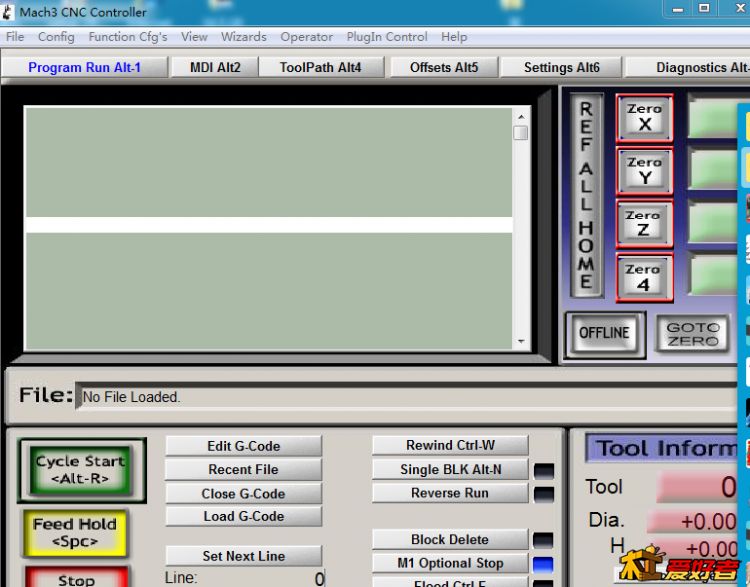Toggle Block Delete option
750x587 pixels.
450,540
